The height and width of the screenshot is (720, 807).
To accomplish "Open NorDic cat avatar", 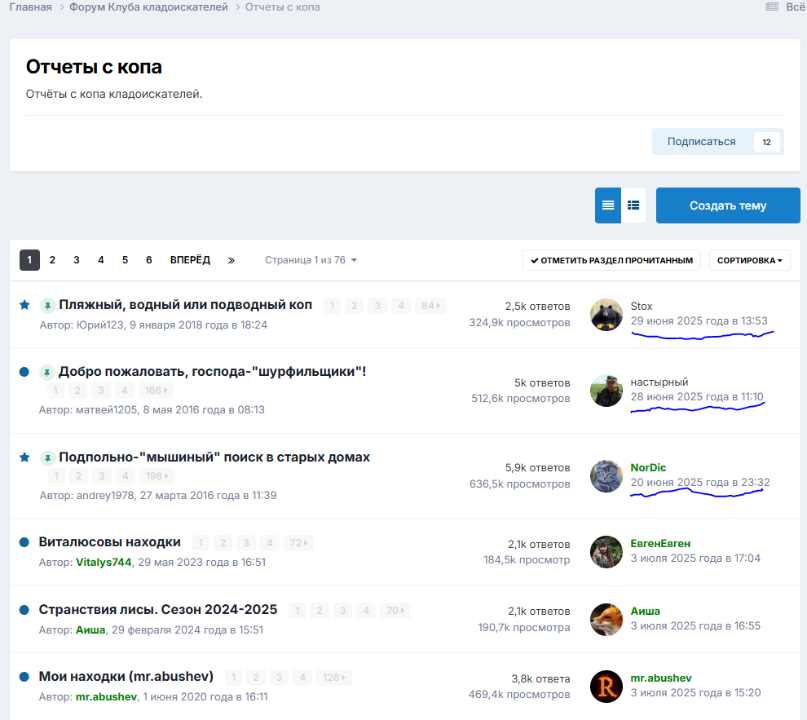I will [606, 476].
